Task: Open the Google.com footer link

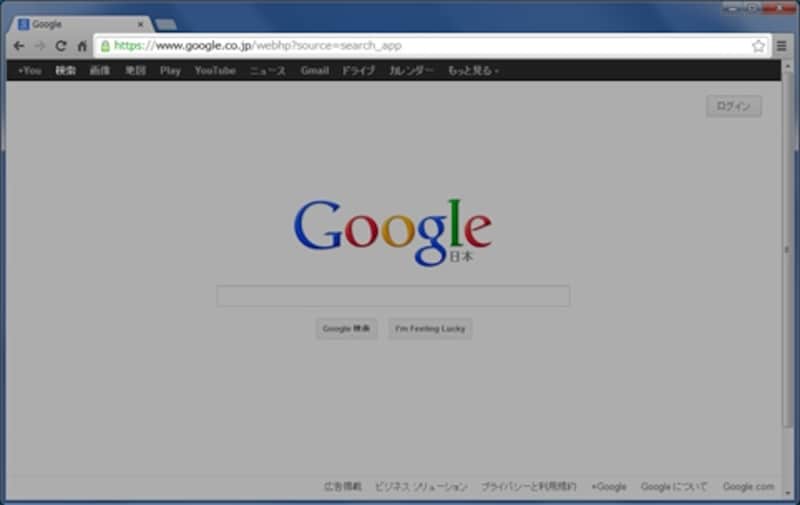Action: coord(748,487)
